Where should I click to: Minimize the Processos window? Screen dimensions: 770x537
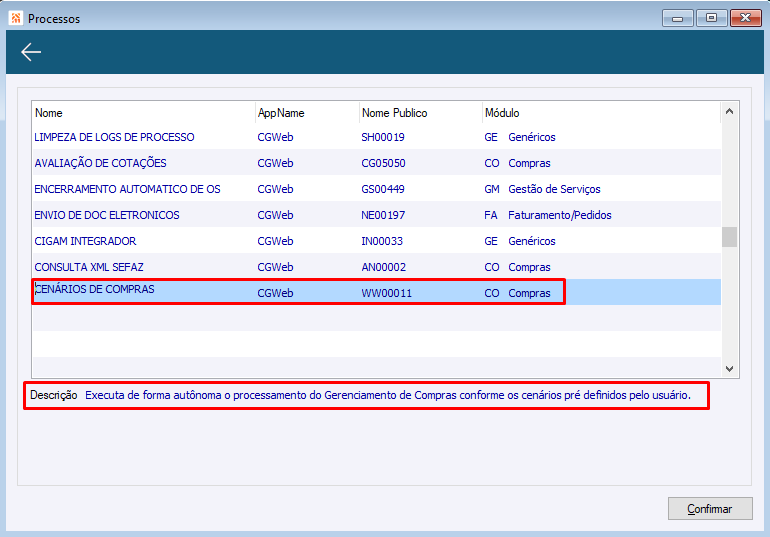coord(678,18)
